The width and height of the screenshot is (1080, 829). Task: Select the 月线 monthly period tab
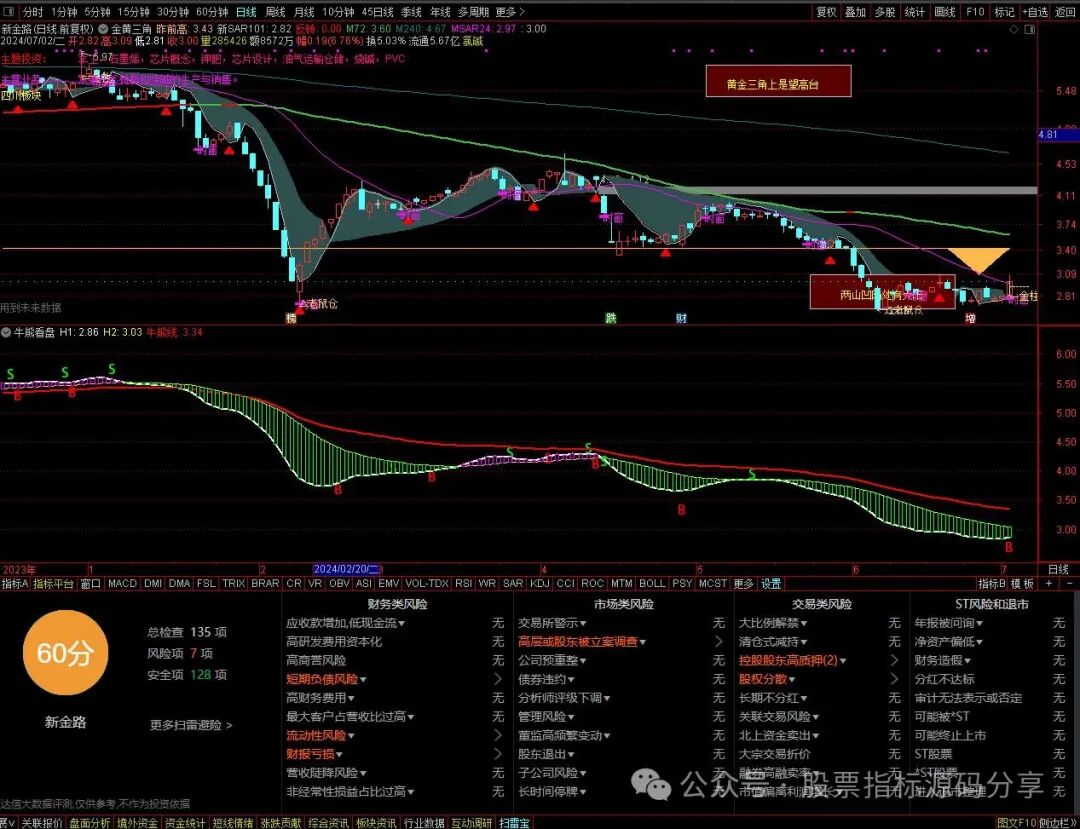(x=304, y=12)
